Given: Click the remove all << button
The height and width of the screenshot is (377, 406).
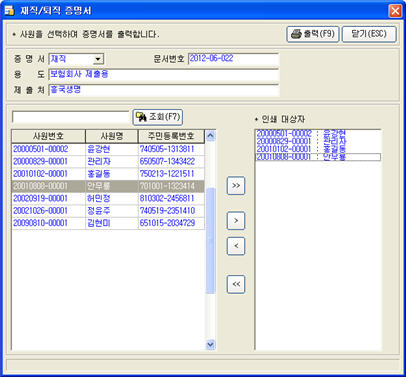Looking at the screenshot, I should pyautogui.click(x=236, y=284).
